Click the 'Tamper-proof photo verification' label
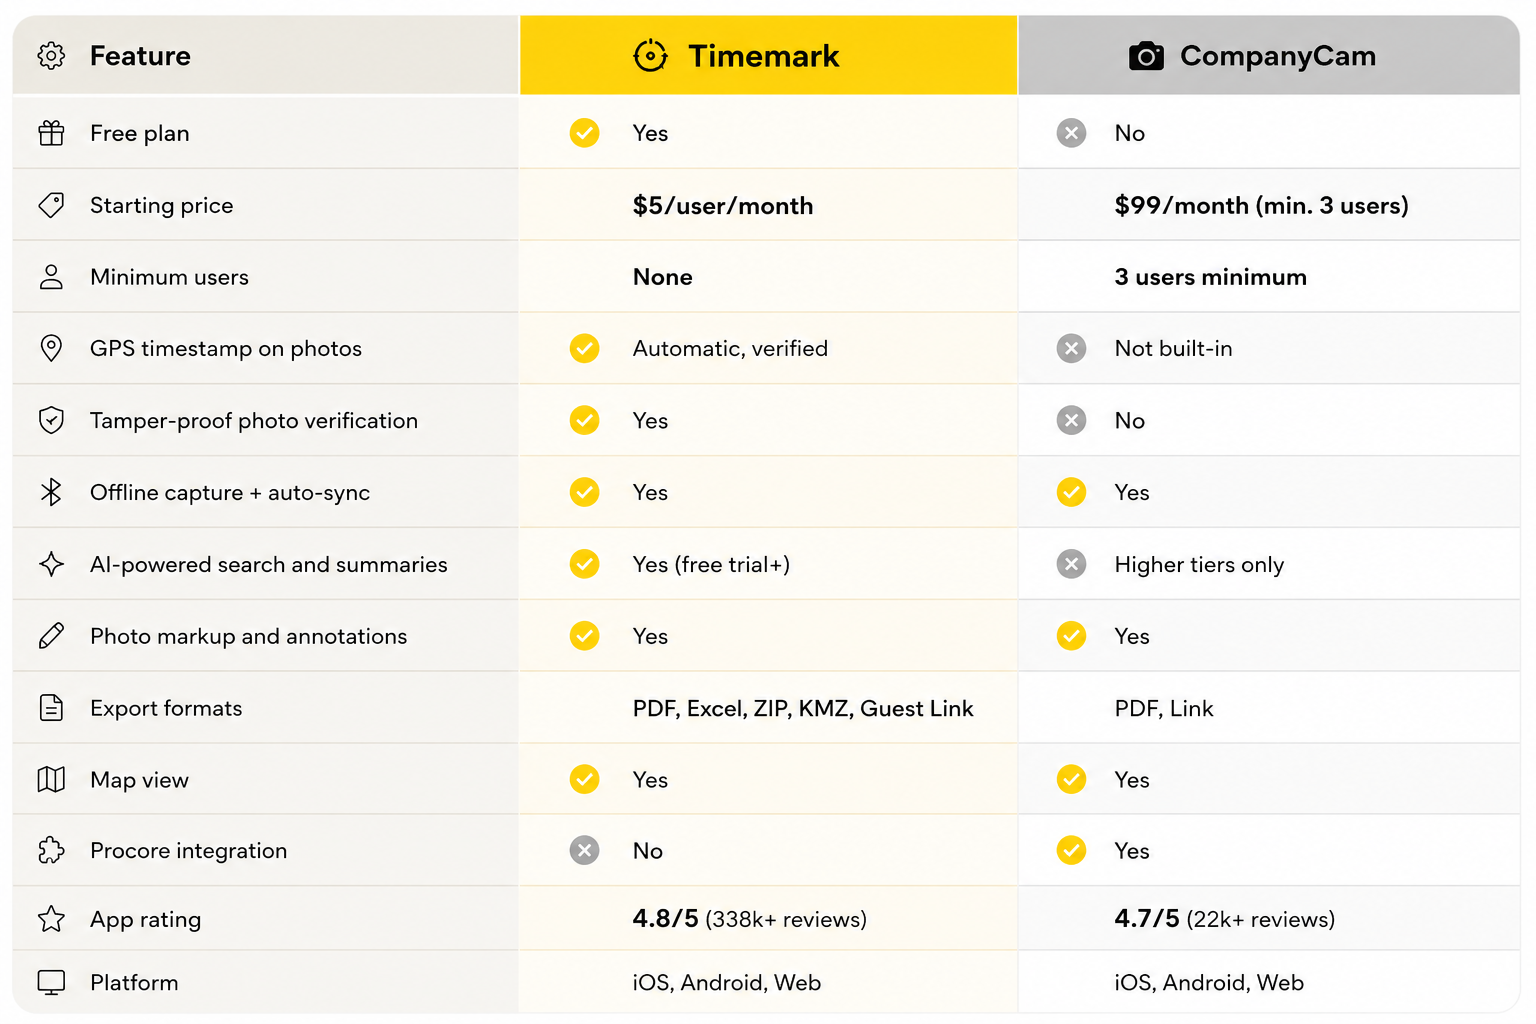Viewport: 1536px width, 1024px height. click(x=254, y=421)
